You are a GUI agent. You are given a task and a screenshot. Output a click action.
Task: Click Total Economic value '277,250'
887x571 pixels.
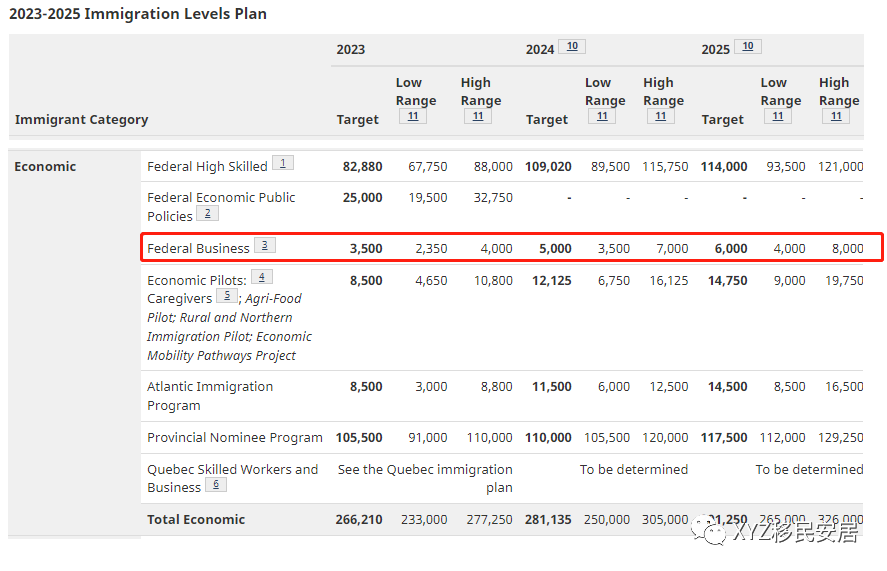490,520
